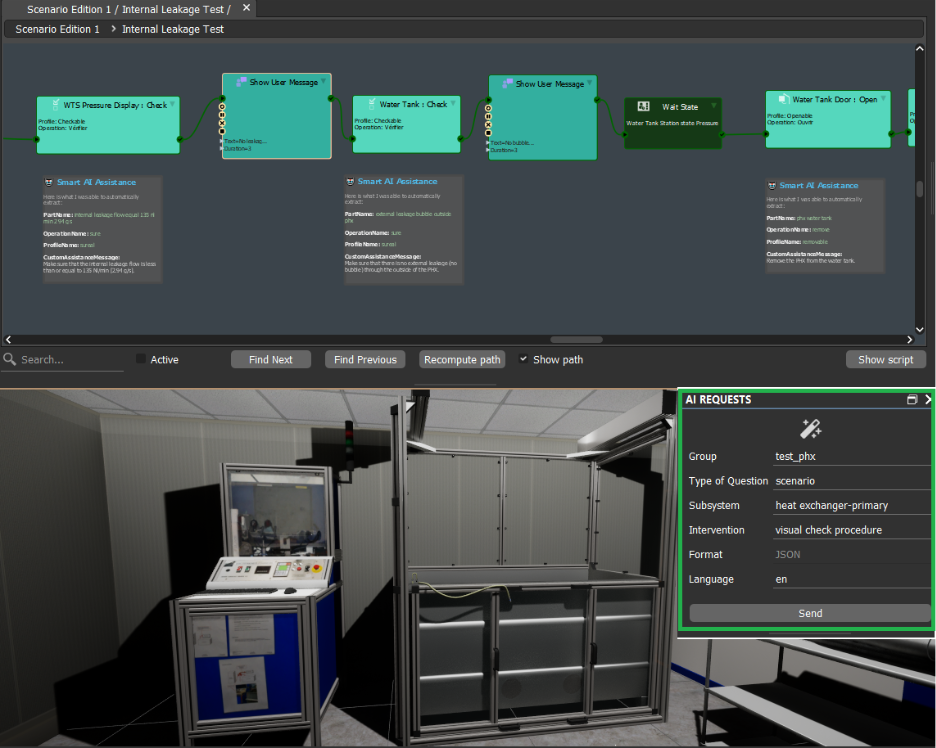Click the Subsystem input field
936x748 pixels.
[x=851, y=505]
